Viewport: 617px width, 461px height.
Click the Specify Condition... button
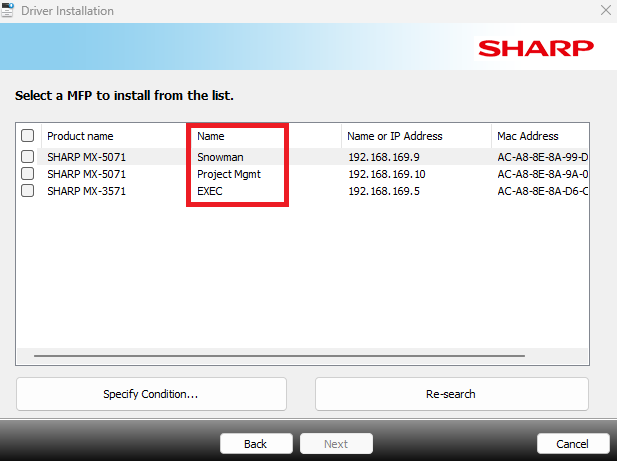(151, 394)
